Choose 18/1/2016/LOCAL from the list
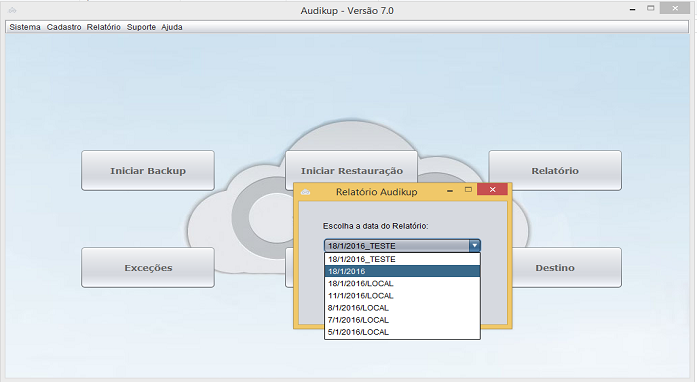 (402, 283)
